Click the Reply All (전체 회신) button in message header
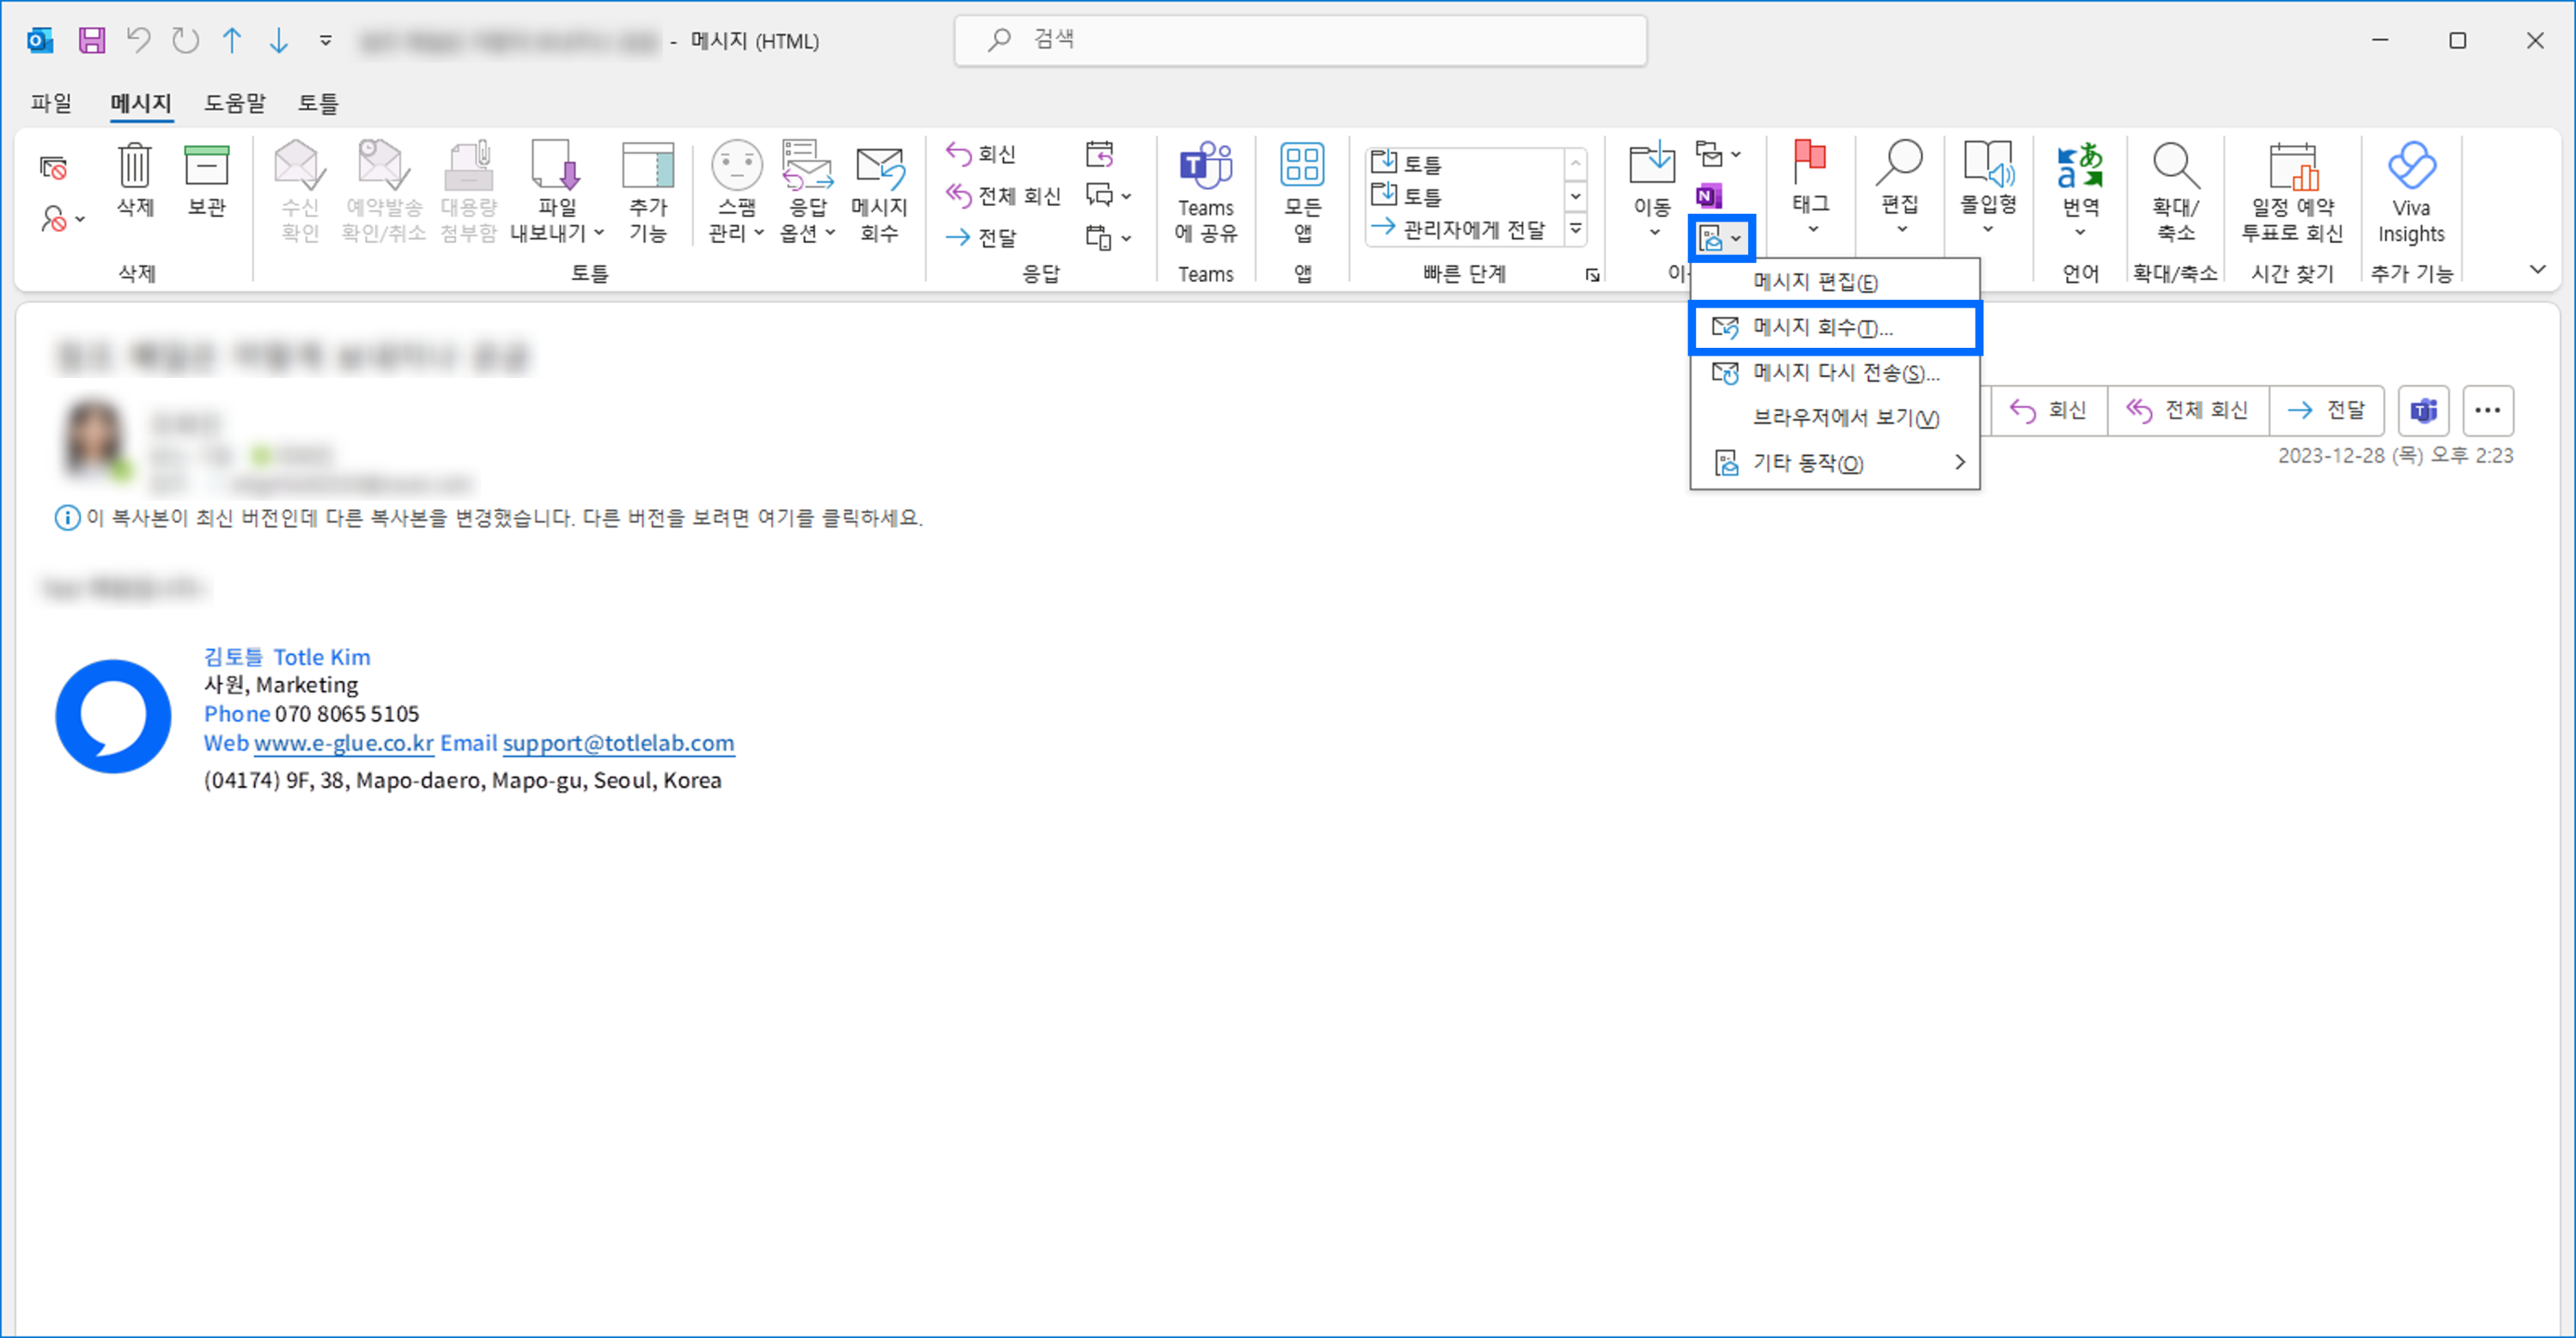The image size is (2576, 1338). coord(2187,410)
